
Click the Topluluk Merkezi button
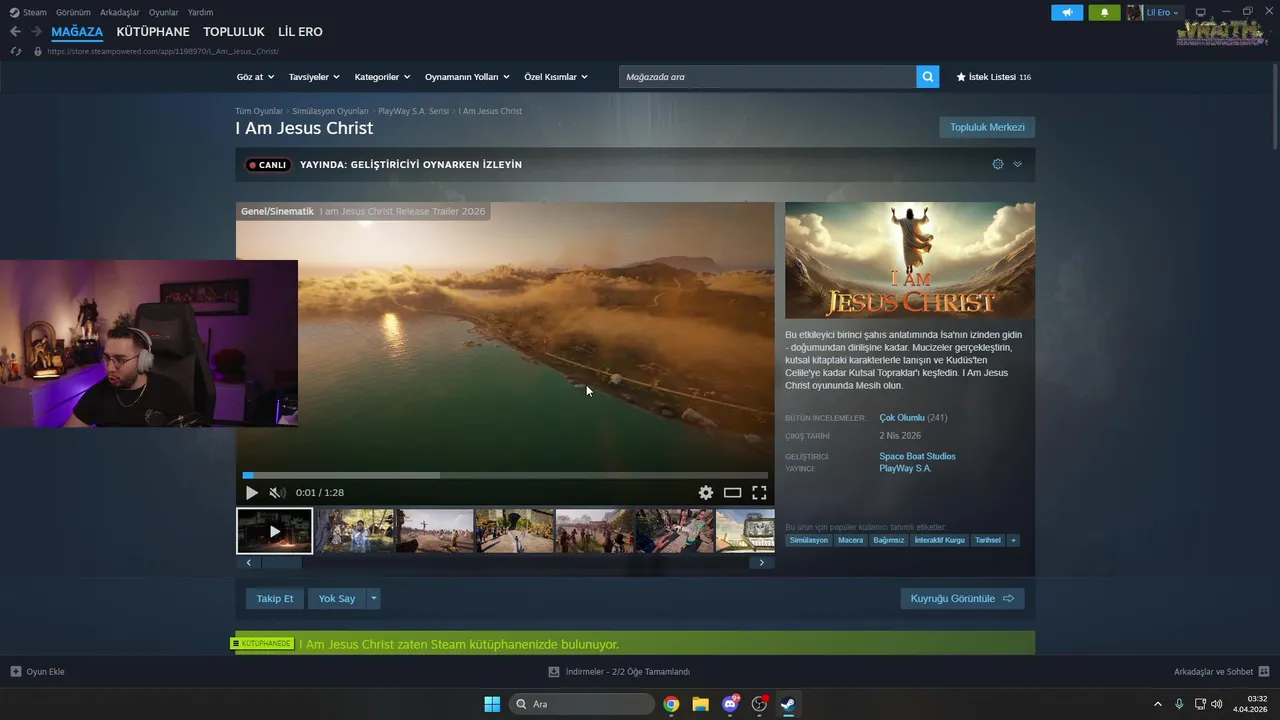point(987,127)
